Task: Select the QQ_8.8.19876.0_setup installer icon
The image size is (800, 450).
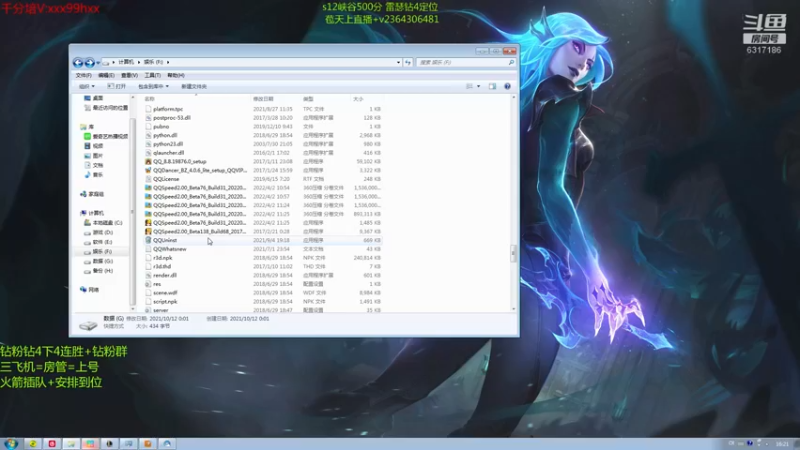Action: coord(148,161)
